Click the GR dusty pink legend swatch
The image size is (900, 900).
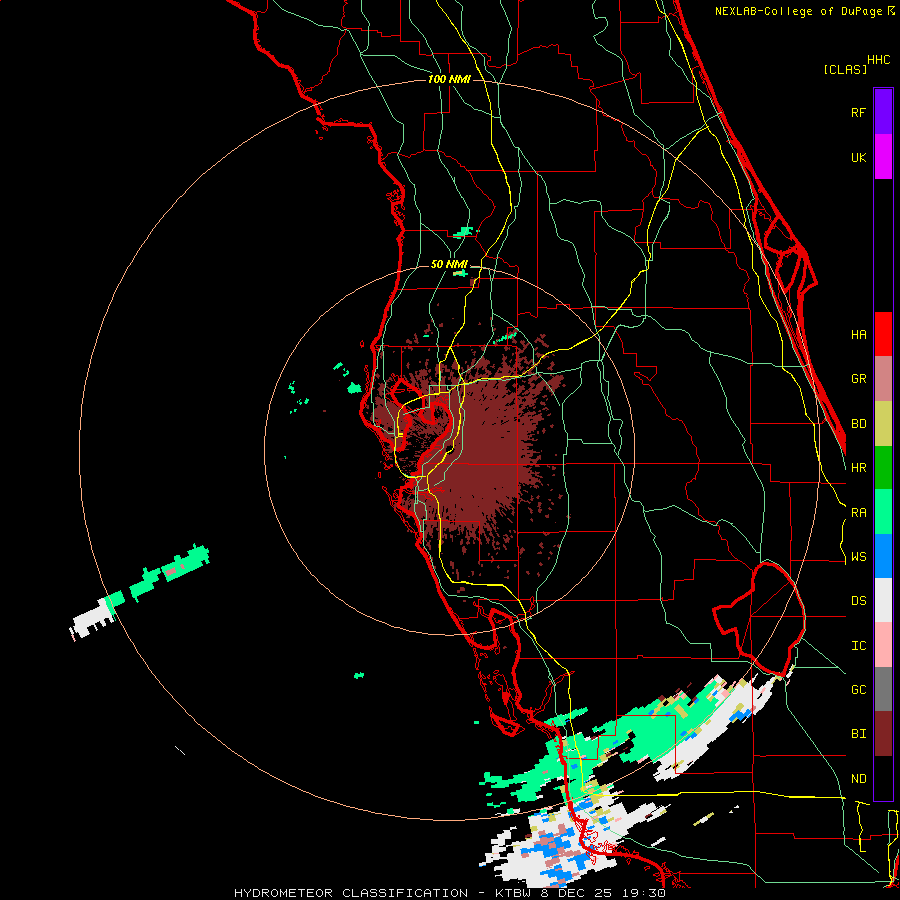click(883, 378)
